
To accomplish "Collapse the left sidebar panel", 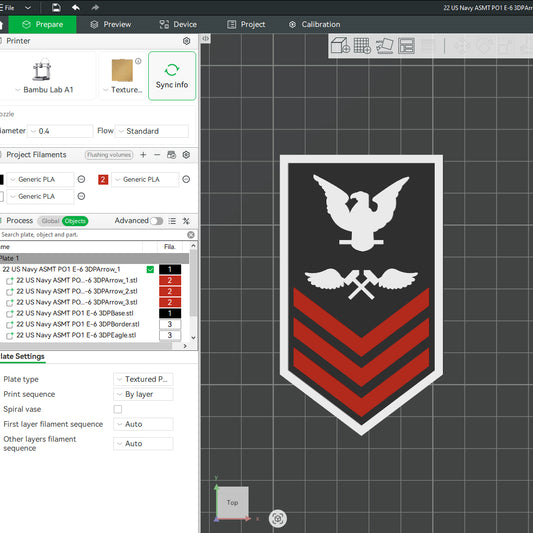I will pyautogui.click(x=205, y=38).
